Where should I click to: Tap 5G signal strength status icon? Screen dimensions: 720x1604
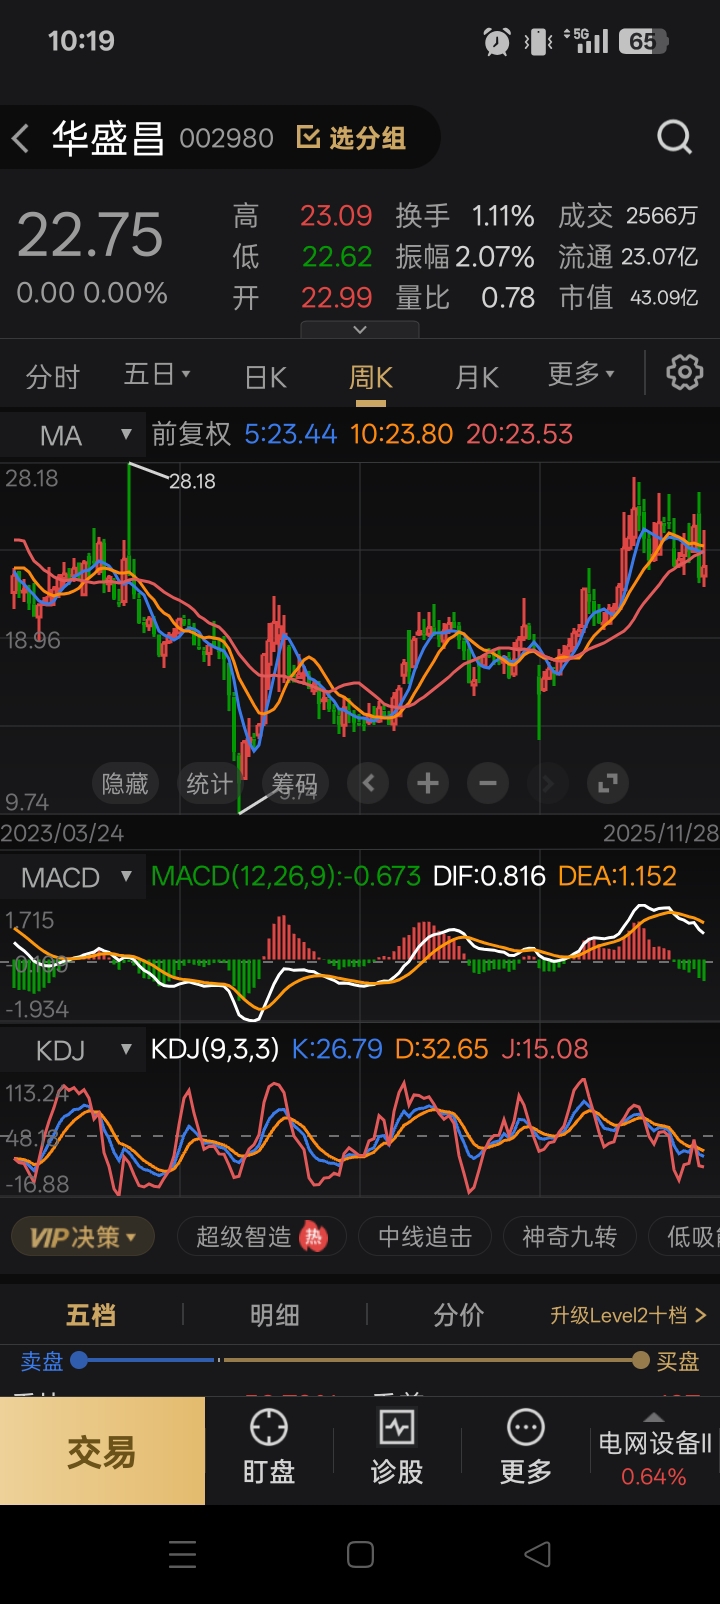pyautogui.click(x=587, y=40)
